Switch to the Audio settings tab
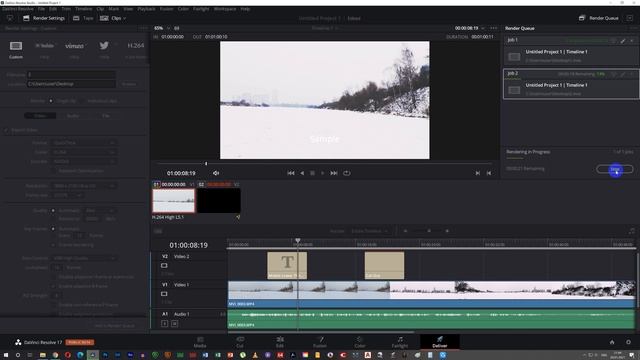The height and width of the screenshot is (360, 640). point(73,116)
